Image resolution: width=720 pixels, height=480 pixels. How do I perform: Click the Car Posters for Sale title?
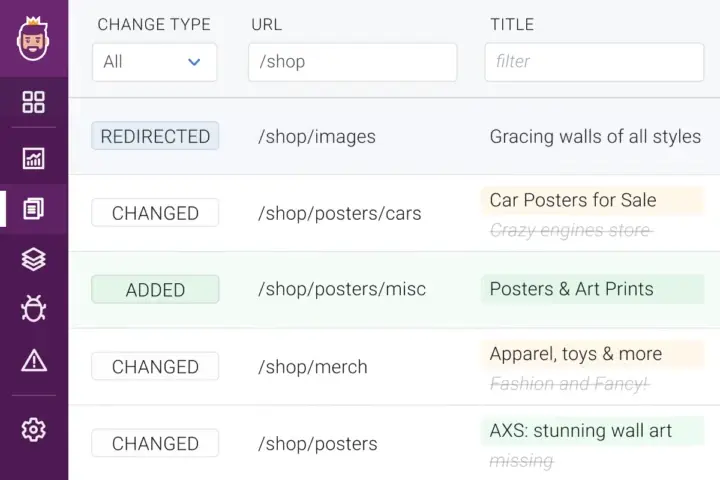573,200
